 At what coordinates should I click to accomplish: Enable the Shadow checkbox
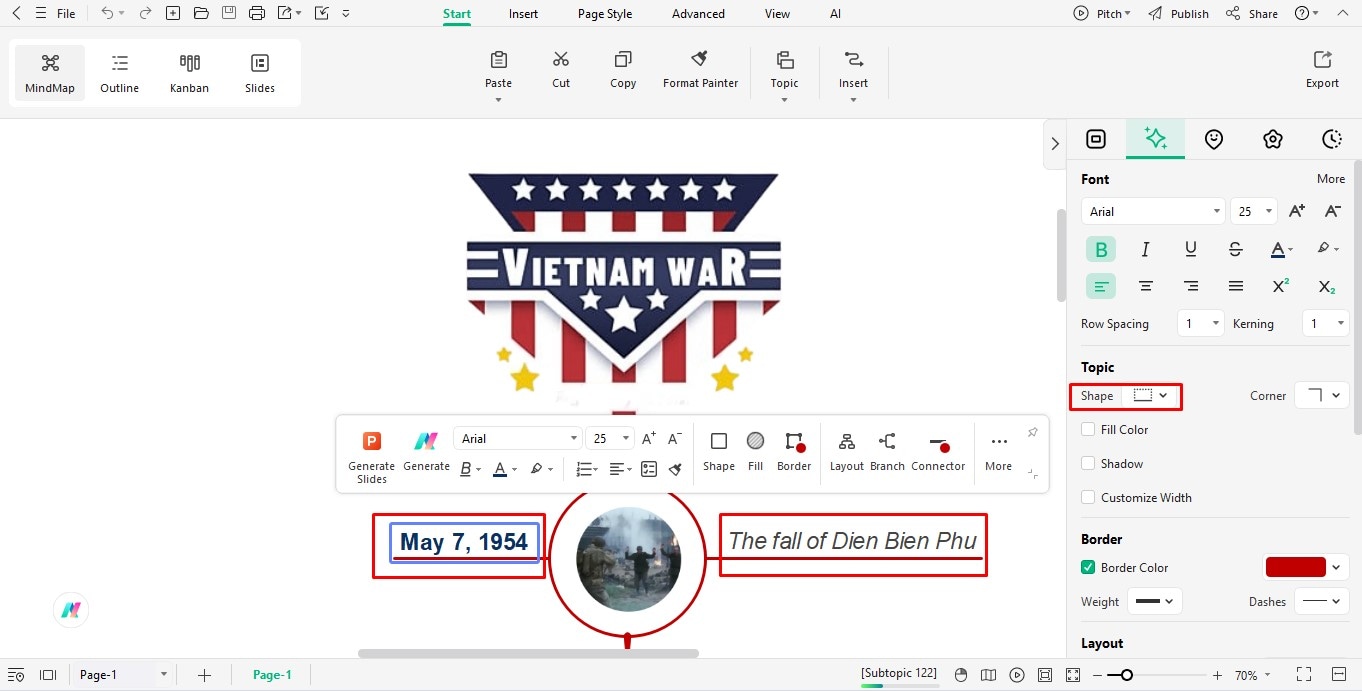[1088, 463]
